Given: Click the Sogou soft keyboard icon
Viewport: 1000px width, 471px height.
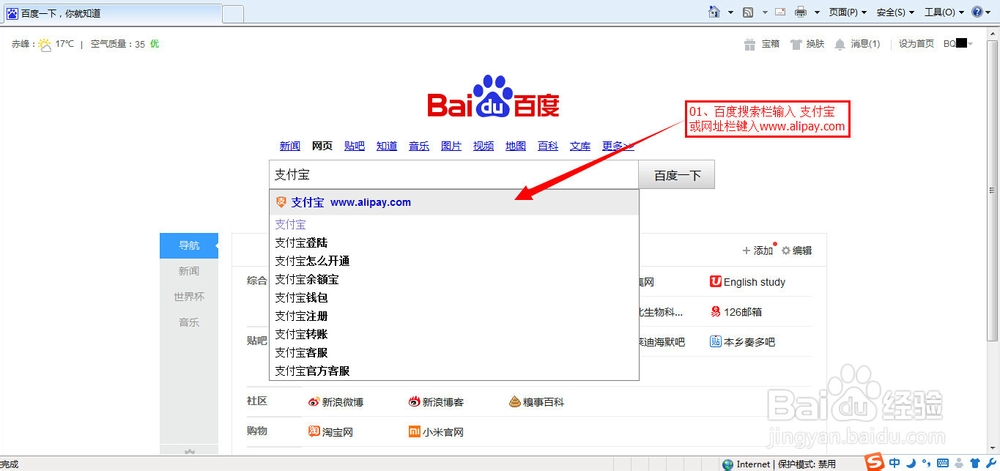Looking at the screenshot, I should point(943,463).
